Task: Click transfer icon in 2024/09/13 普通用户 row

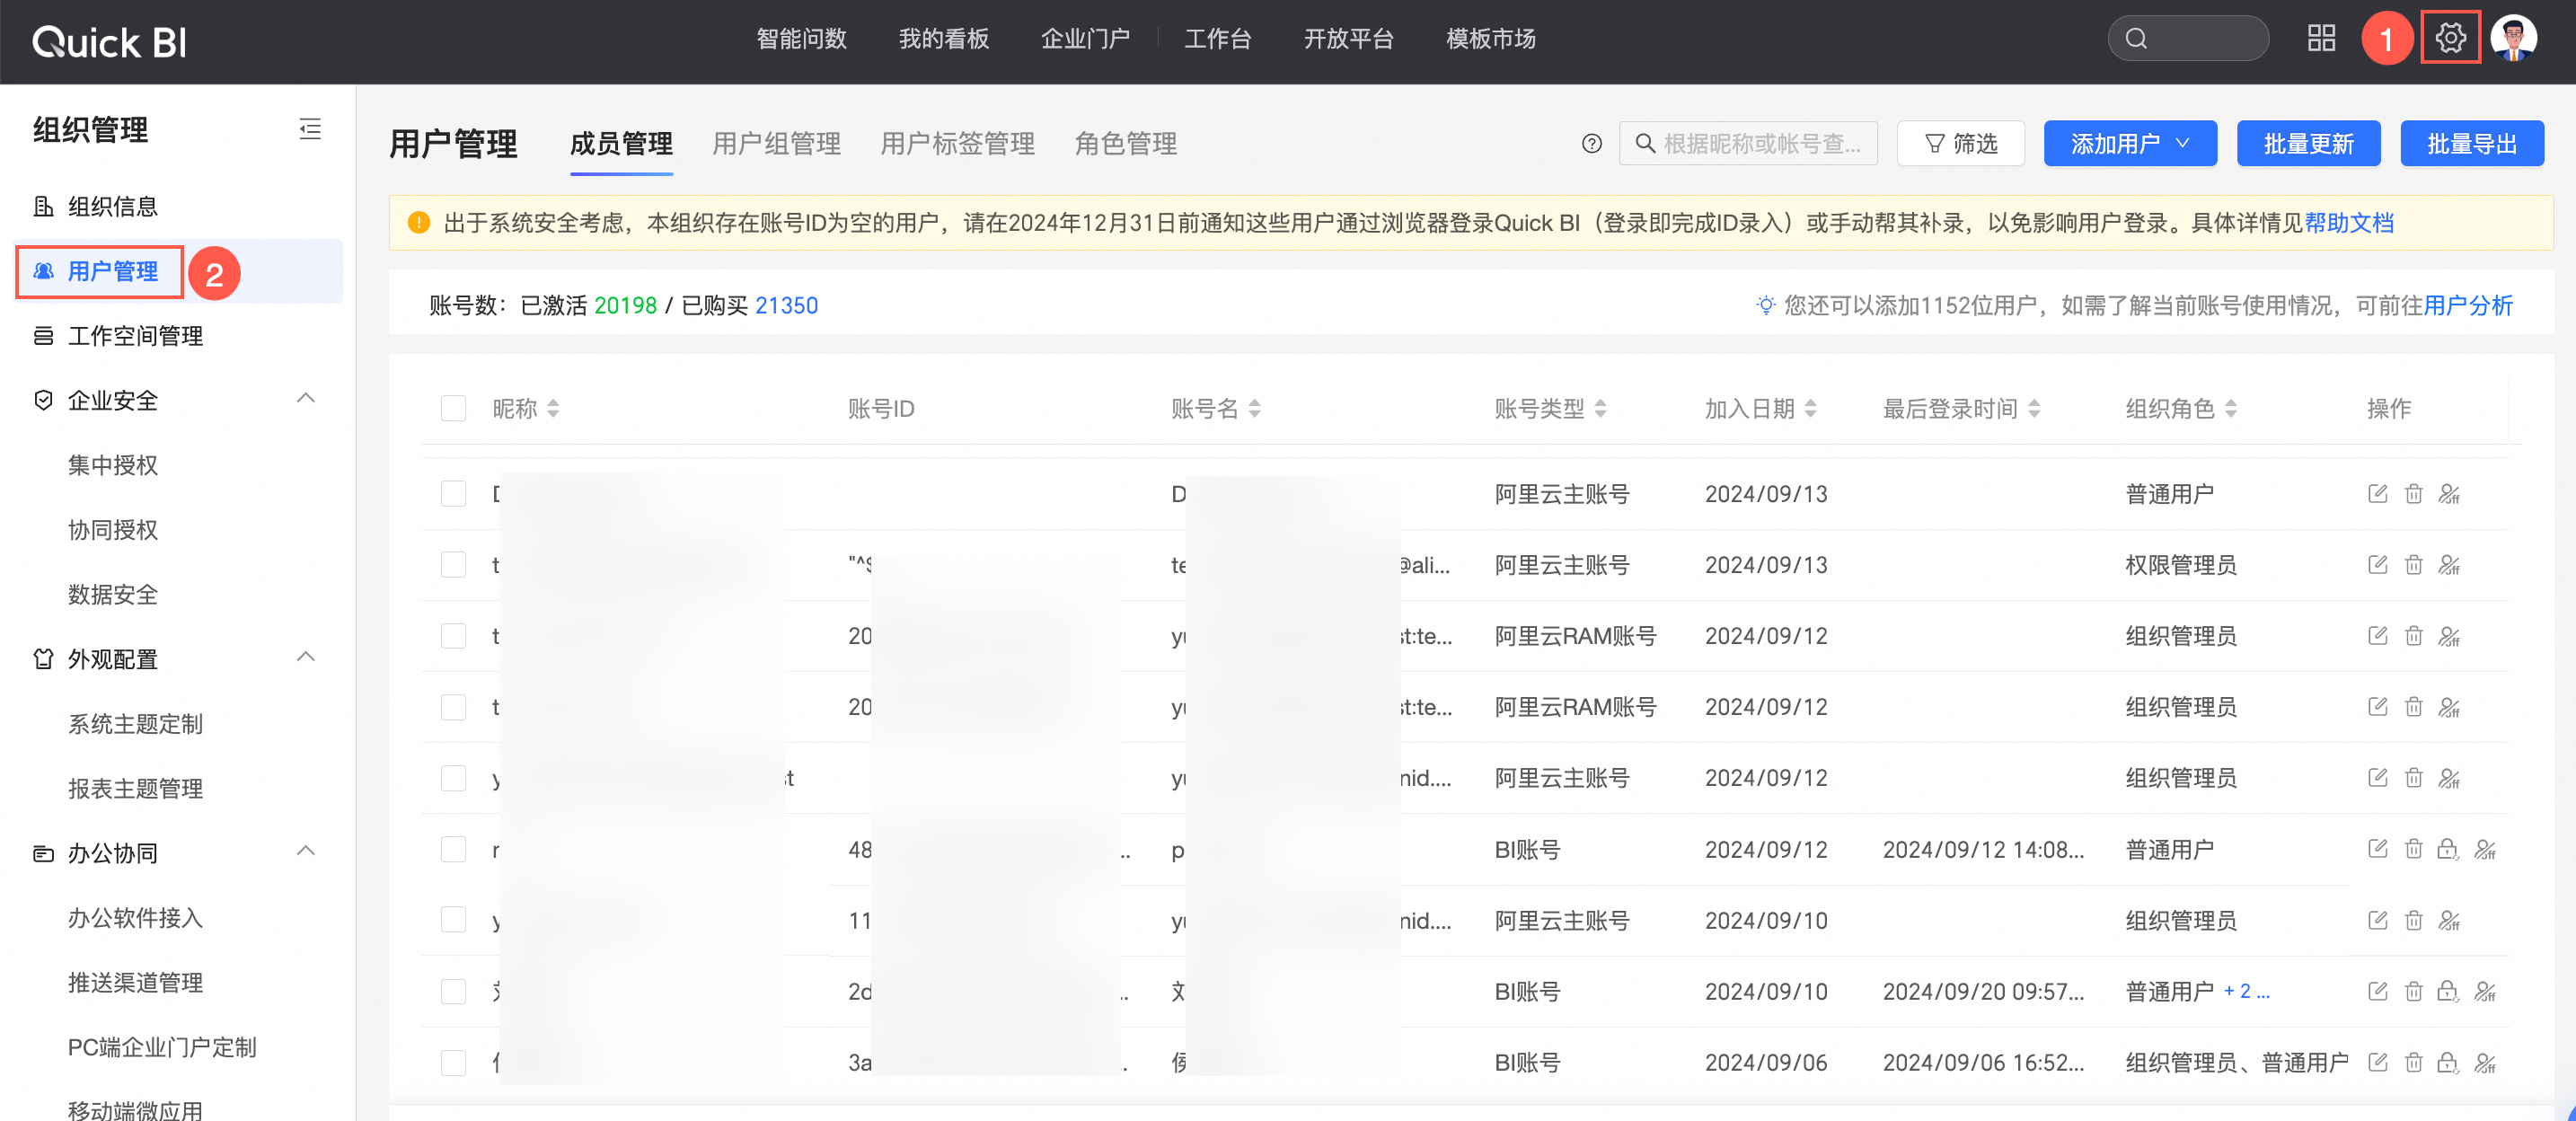Action: [2449, 493]
